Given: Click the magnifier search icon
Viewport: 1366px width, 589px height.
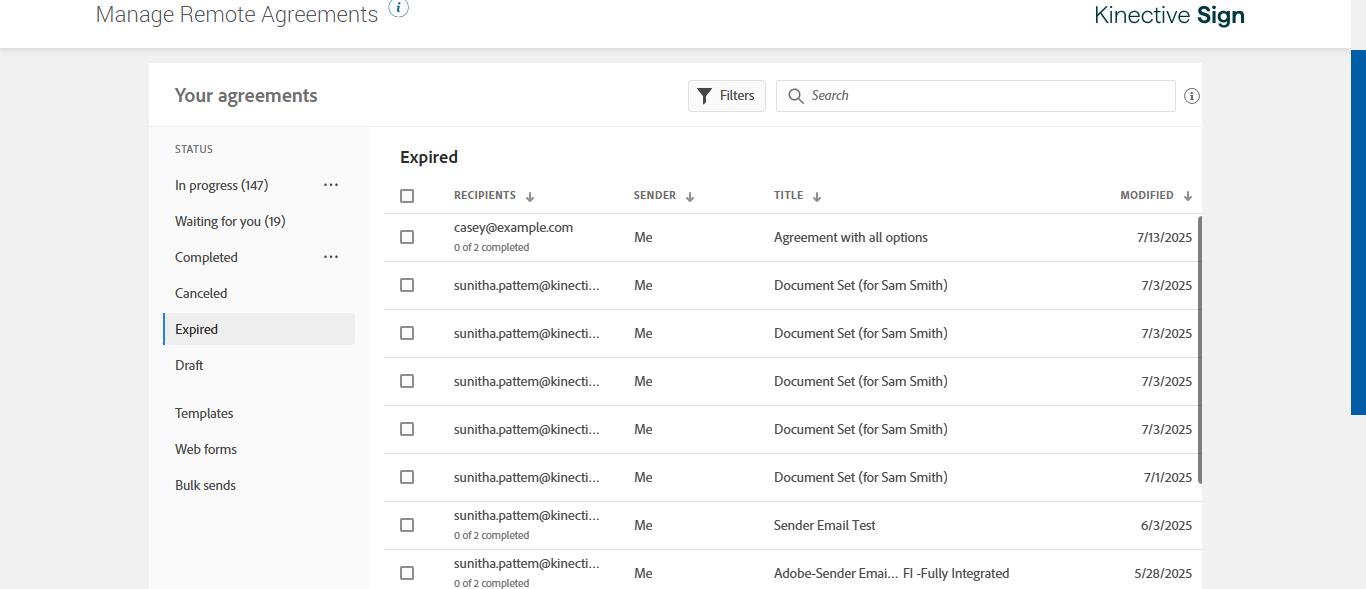Looking at the screenshot, I should (x=796, y=96).
